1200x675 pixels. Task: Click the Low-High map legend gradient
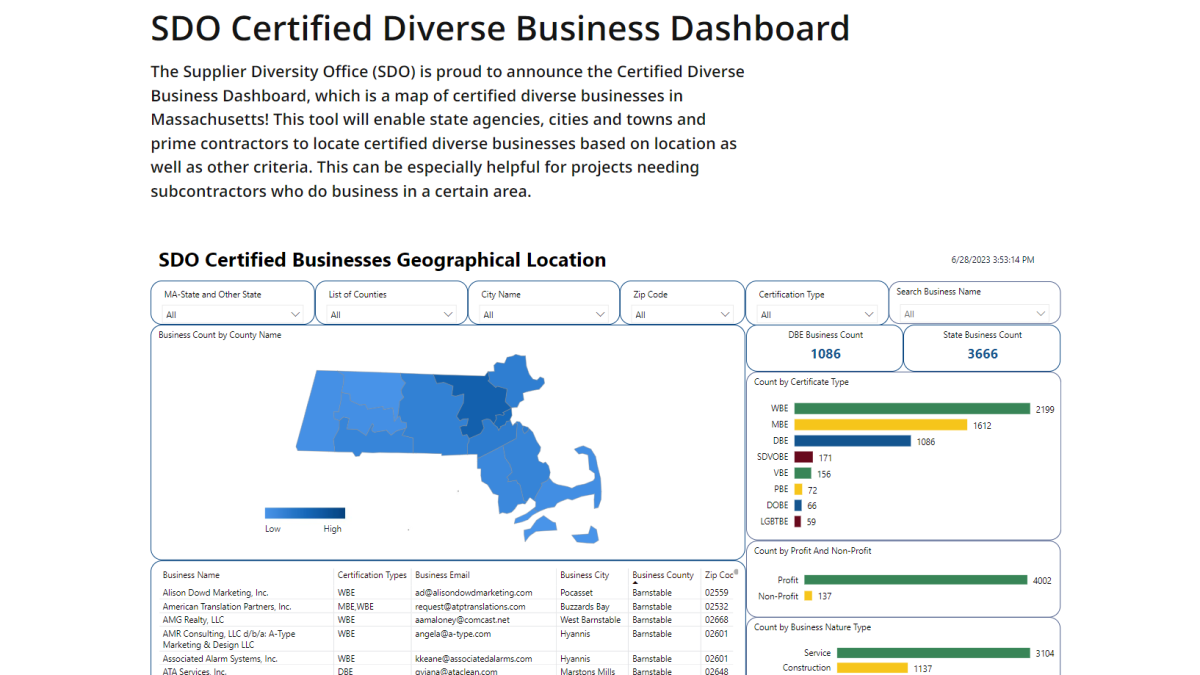click(x=305, y=513)
